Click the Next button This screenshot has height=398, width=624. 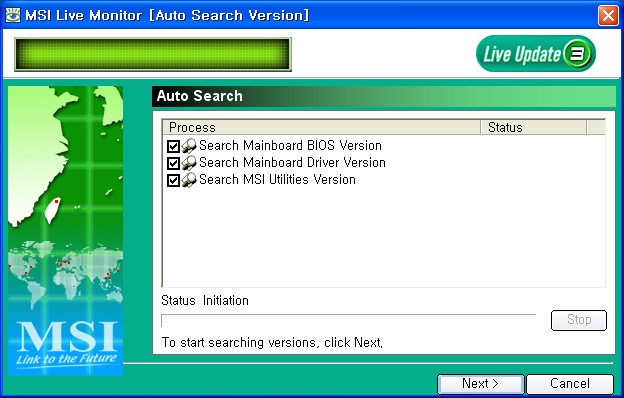click(x=480, y=384)
